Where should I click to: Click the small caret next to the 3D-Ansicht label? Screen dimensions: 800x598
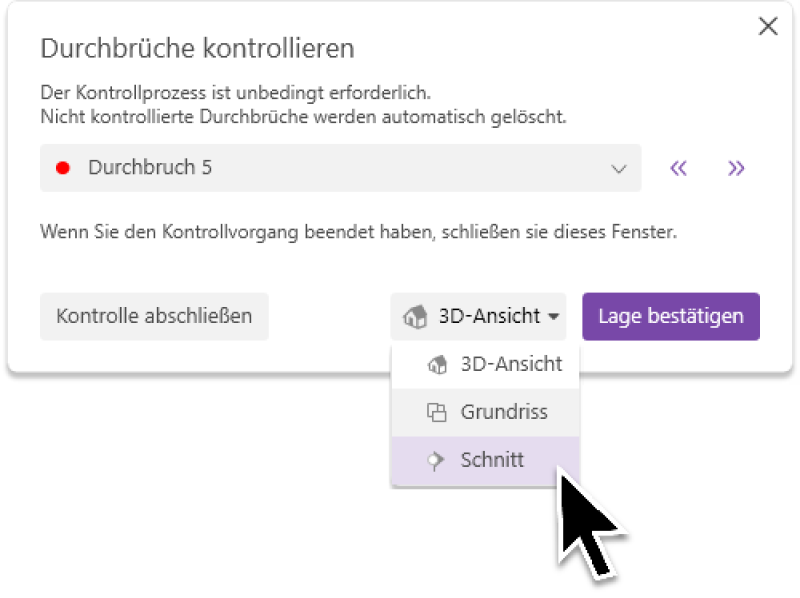[552, 317]
